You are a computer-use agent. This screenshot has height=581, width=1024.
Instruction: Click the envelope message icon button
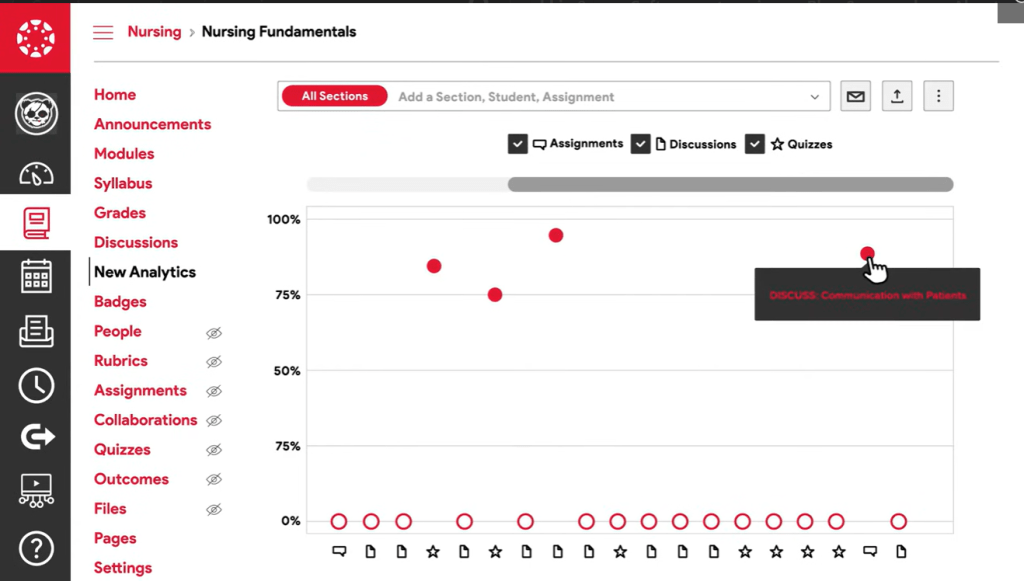(x=855, y=96)
